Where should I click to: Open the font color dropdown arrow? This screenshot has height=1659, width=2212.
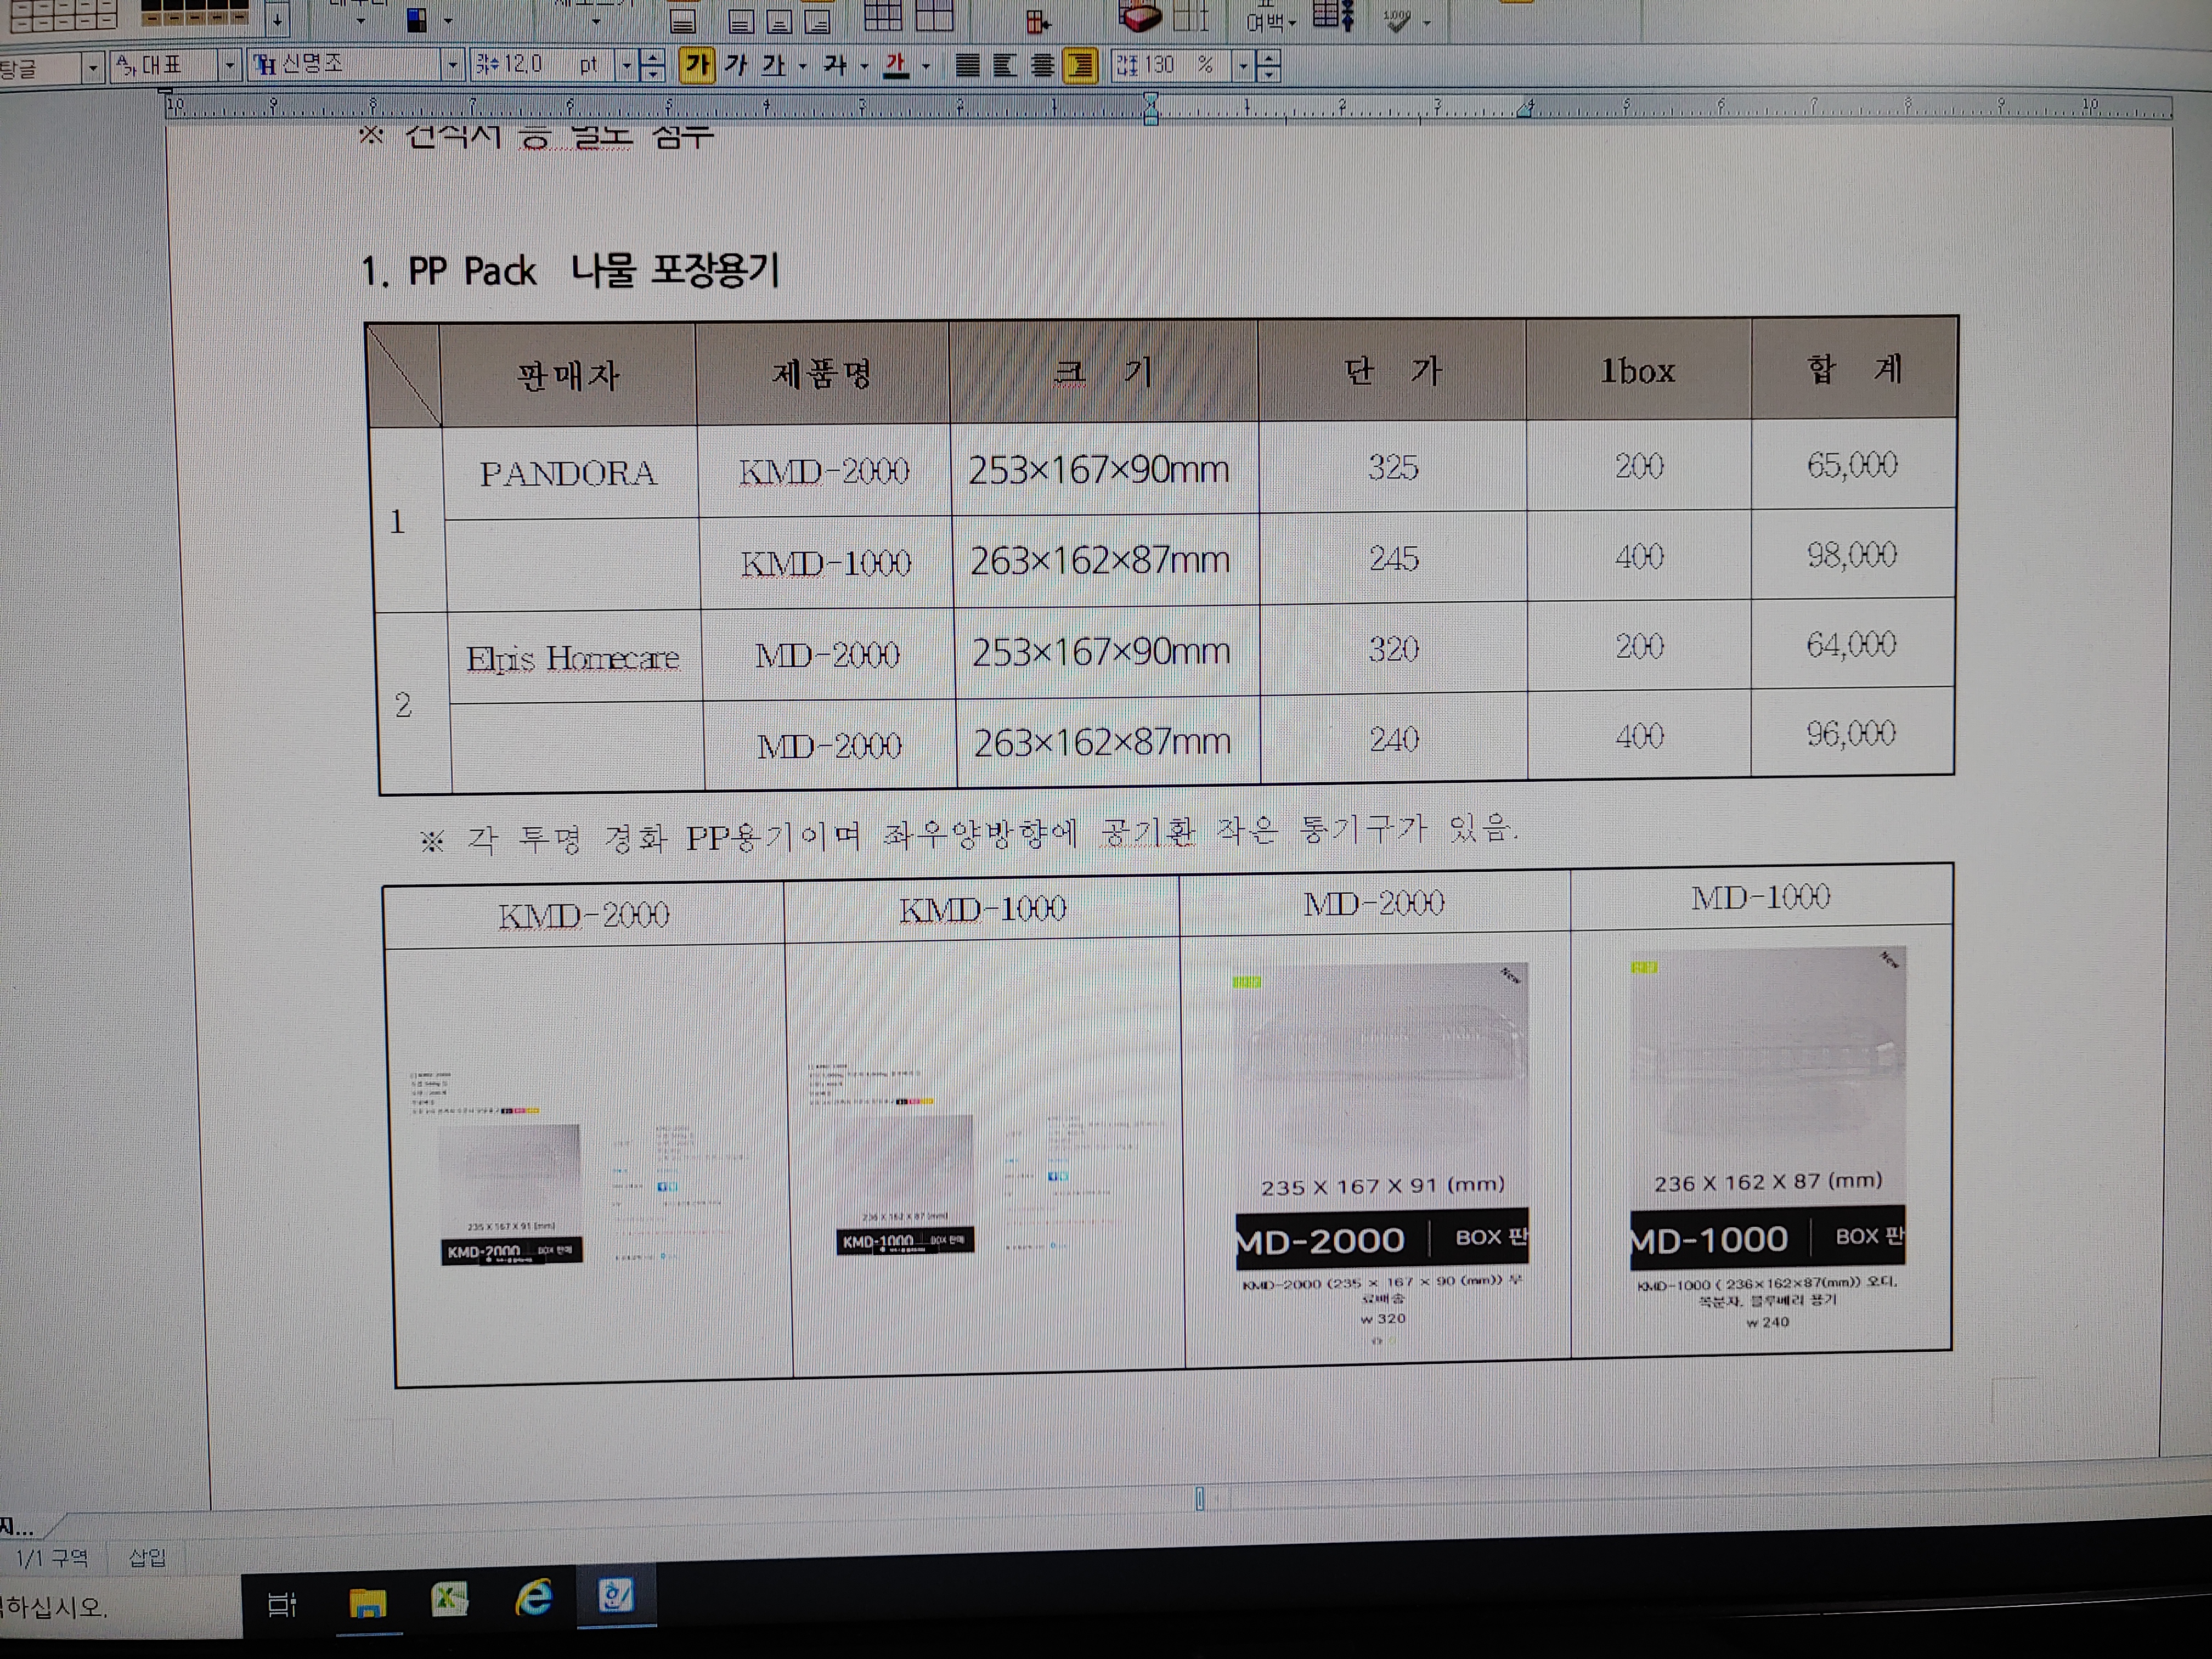pyautogui.click(x=926, y=67)
